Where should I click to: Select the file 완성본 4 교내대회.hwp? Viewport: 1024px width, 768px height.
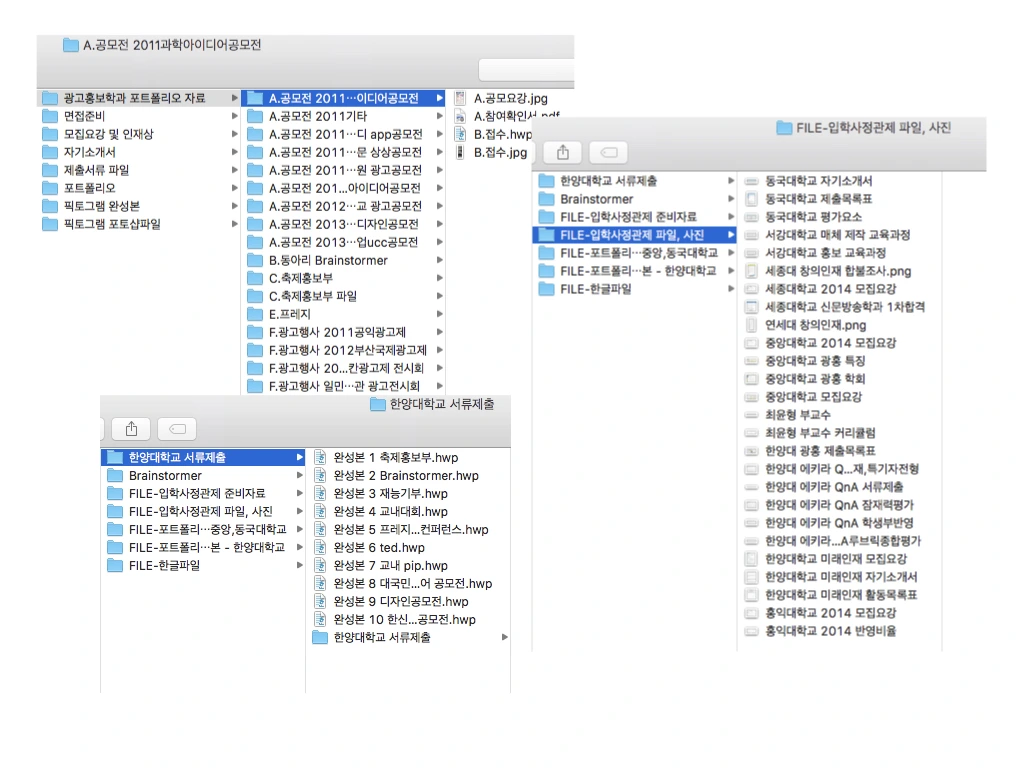point(408,511)
